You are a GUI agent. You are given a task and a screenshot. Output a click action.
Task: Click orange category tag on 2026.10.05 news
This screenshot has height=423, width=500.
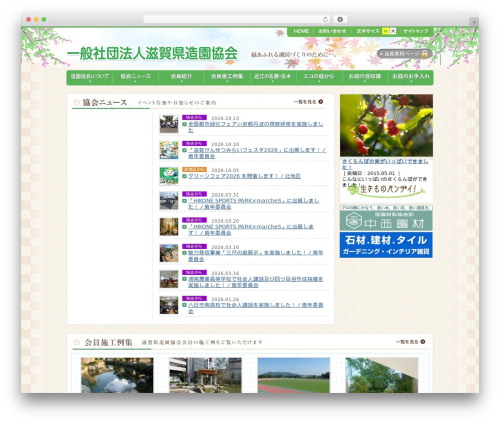tap(194, 169)
